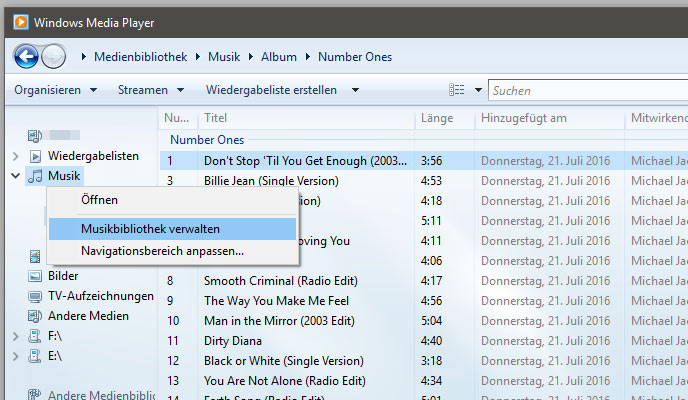The height and width of the screenshot is (400, 688).
Task: Select track The Way You Make Me Feel
Action: point(276,301)
